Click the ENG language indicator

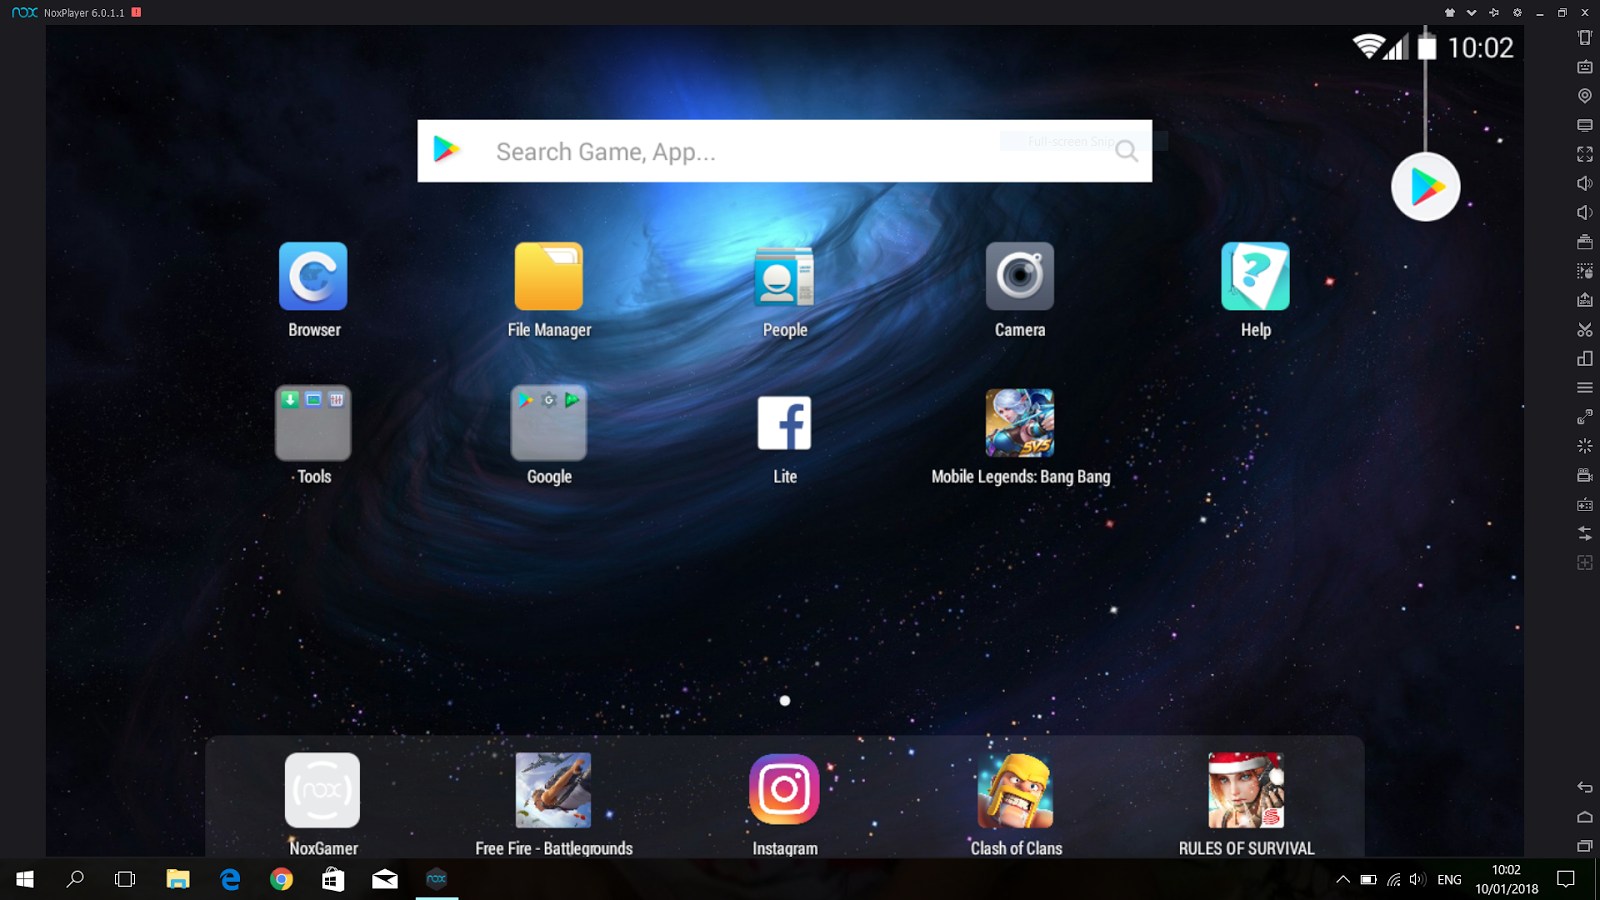1449,880
